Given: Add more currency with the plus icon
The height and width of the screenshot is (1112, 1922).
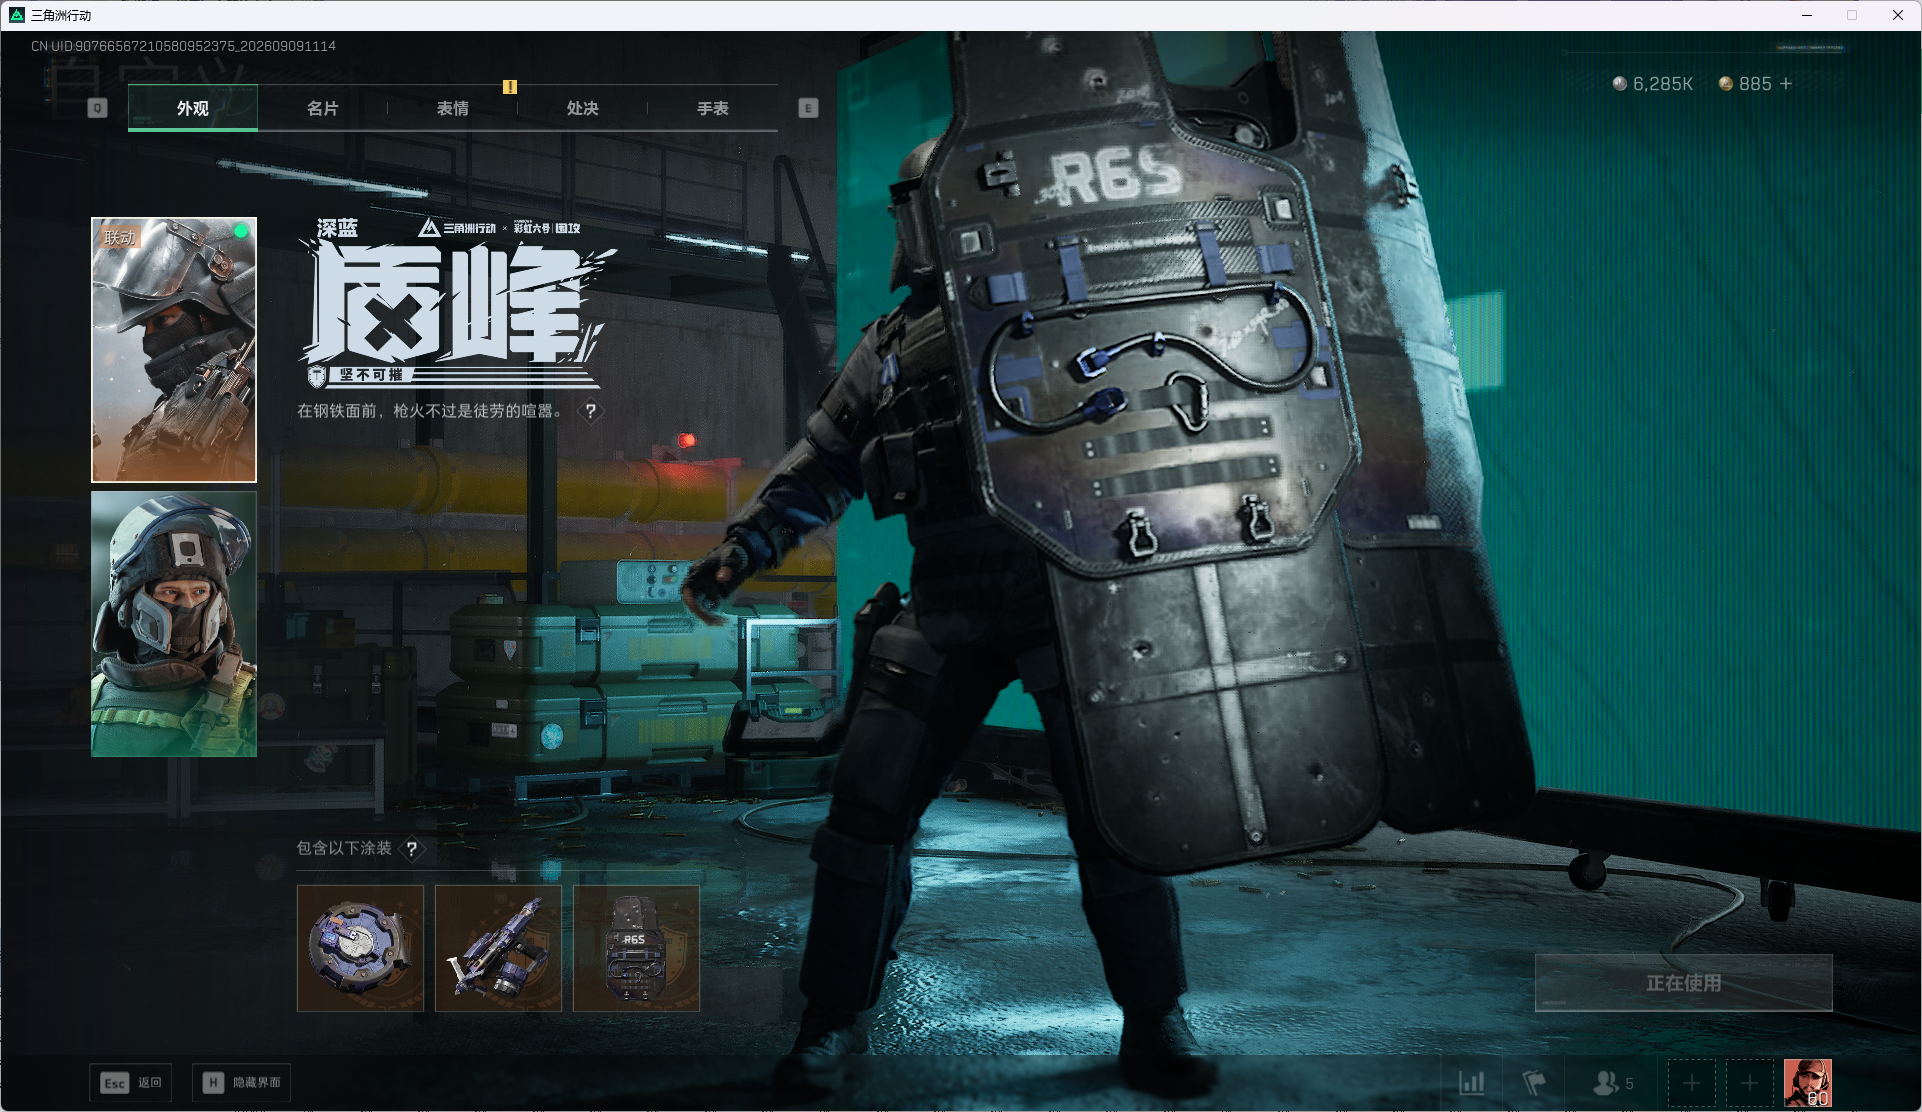Looking at the screenshot, I should 1786,84.
